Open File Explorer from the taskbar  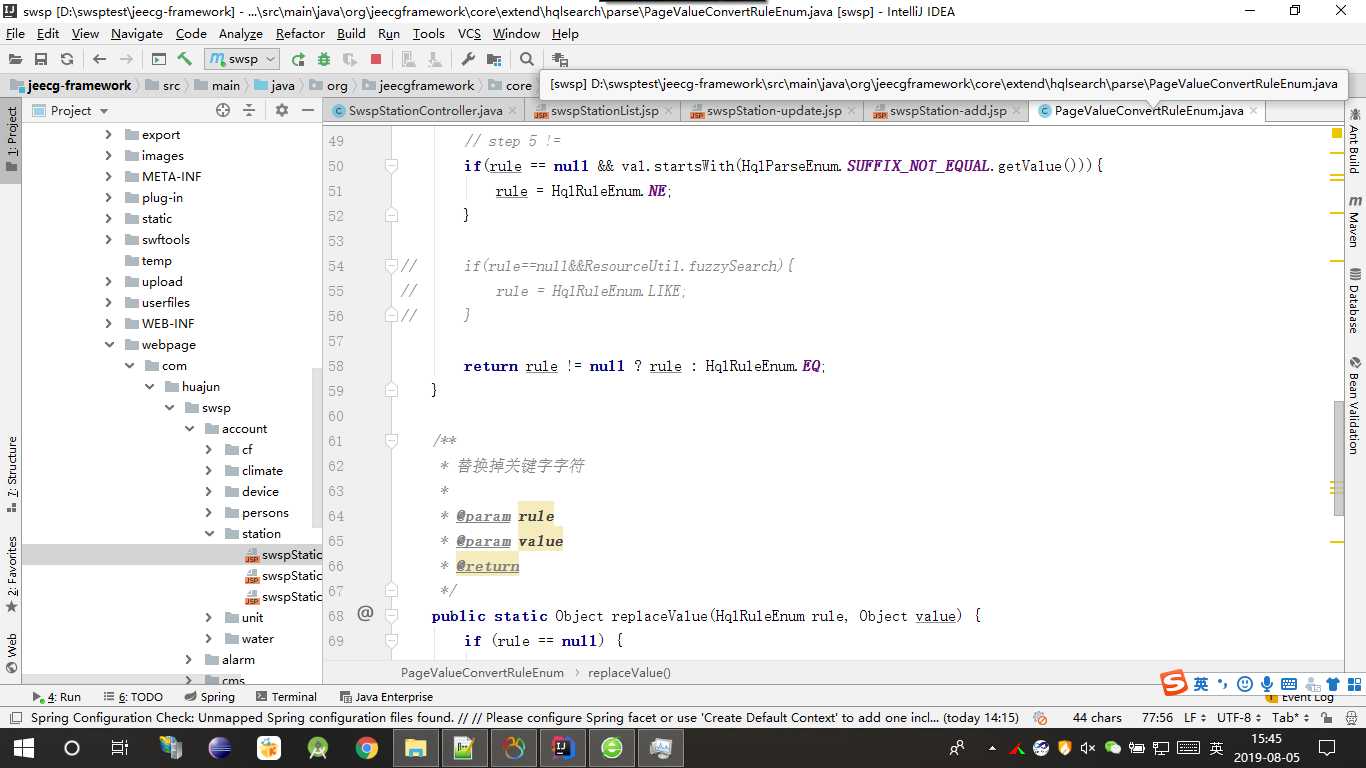click(416, 747)
